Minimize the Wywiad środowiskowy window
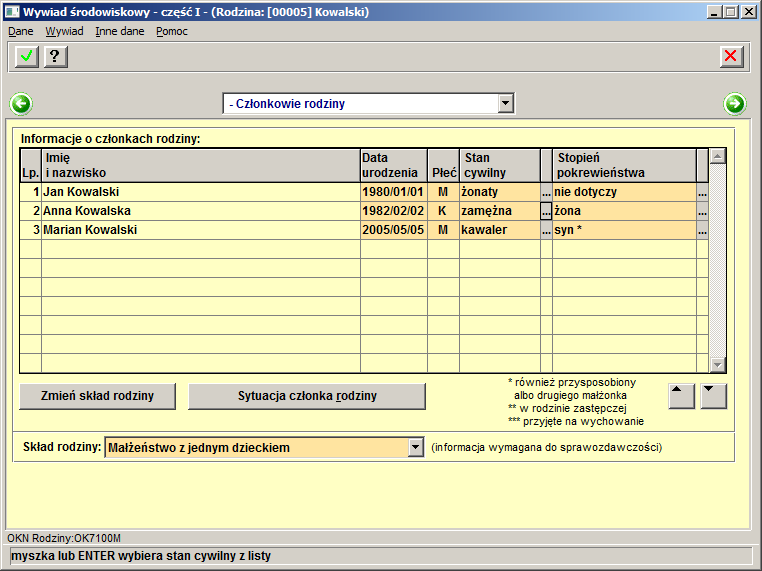 point(713,12)
